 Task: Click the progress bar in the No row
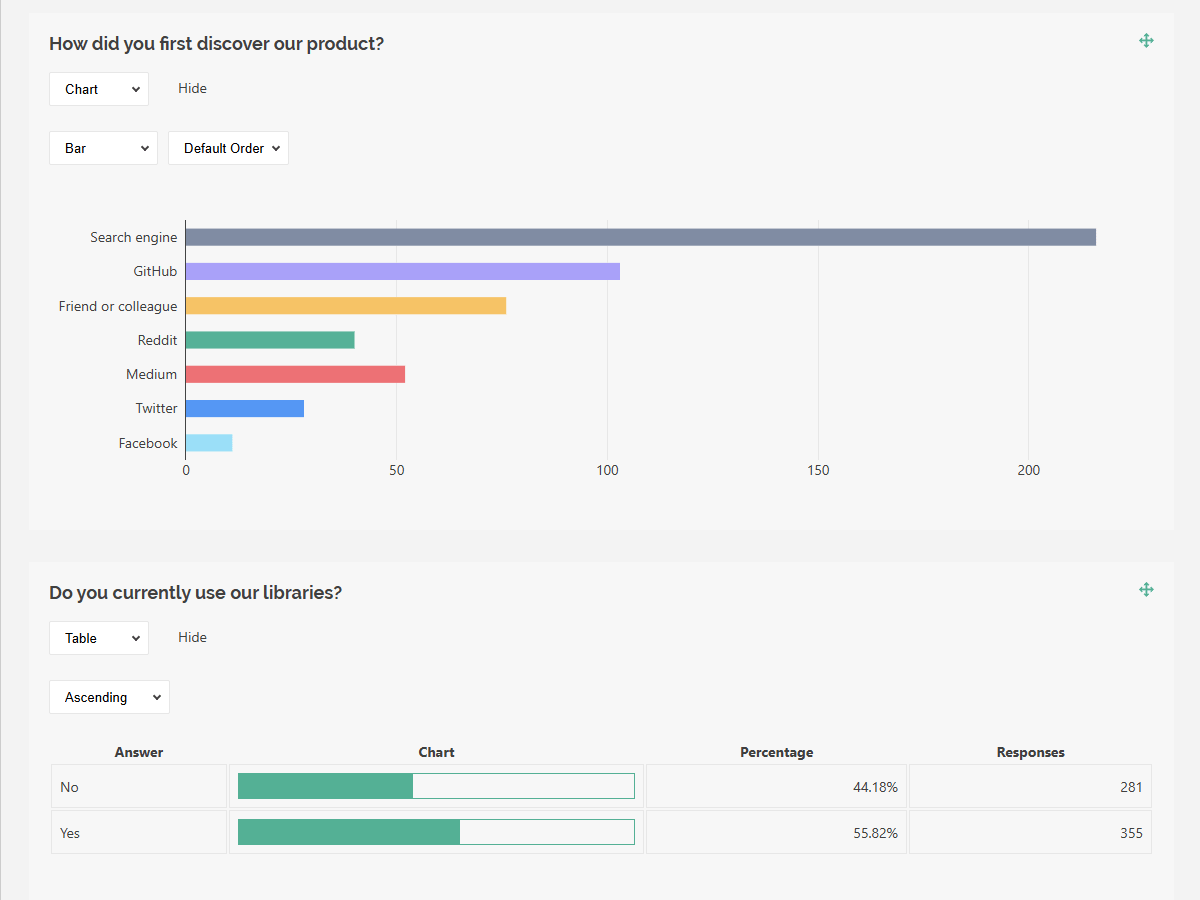436,786
